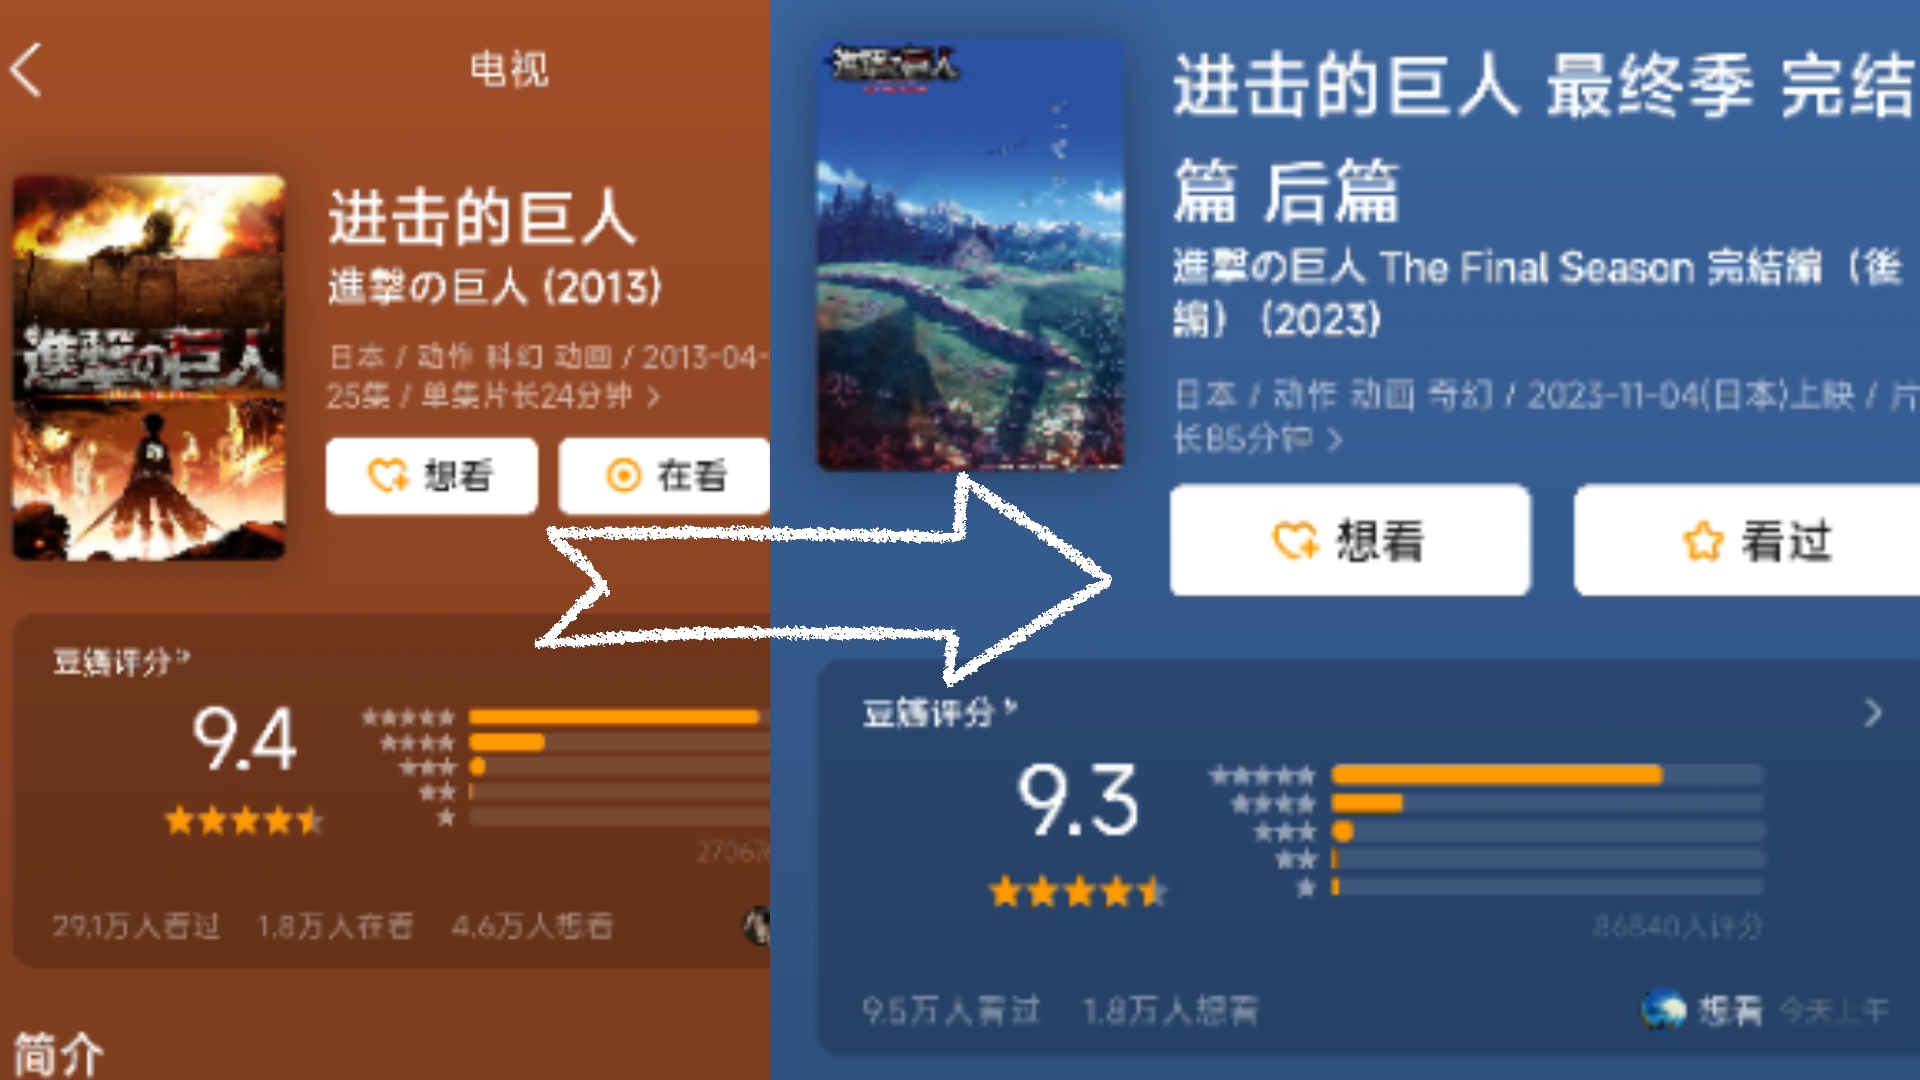Open the 进击的巨人 2013 poster thumbnail
1920x1080 pixels.
click(149, 367)
